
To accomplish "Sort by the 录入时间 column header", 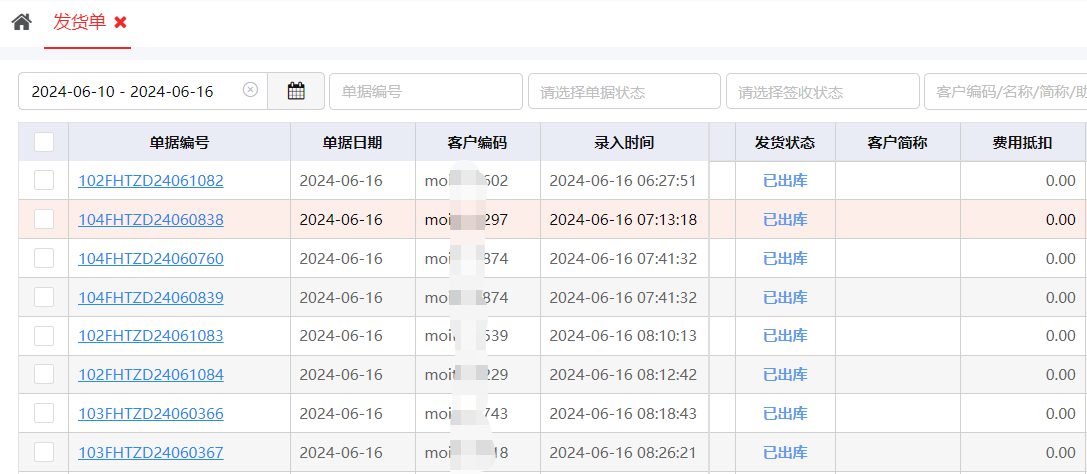I will (623, 142).
